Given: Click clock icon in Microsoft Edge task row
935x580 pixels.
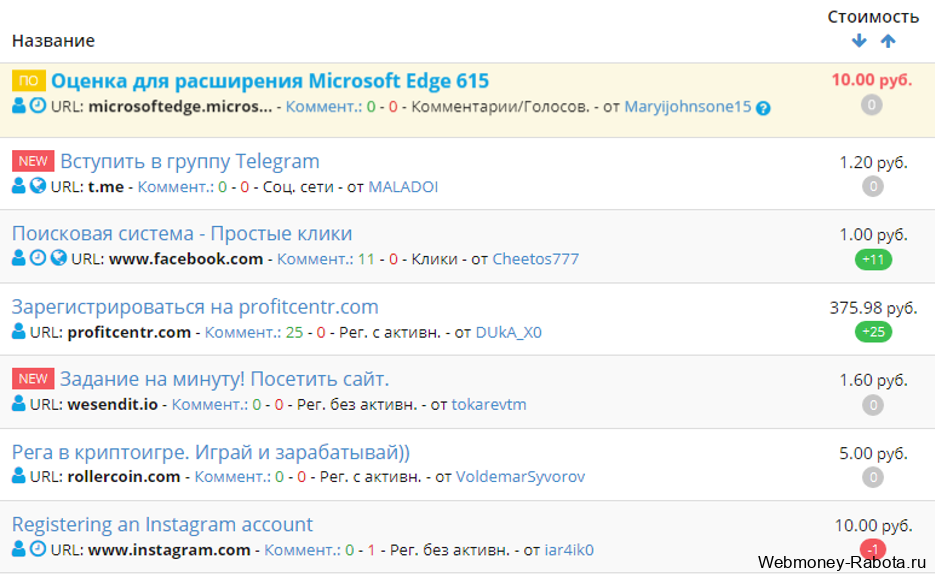Looking at the screenshot, I should (x=38, y=106).
